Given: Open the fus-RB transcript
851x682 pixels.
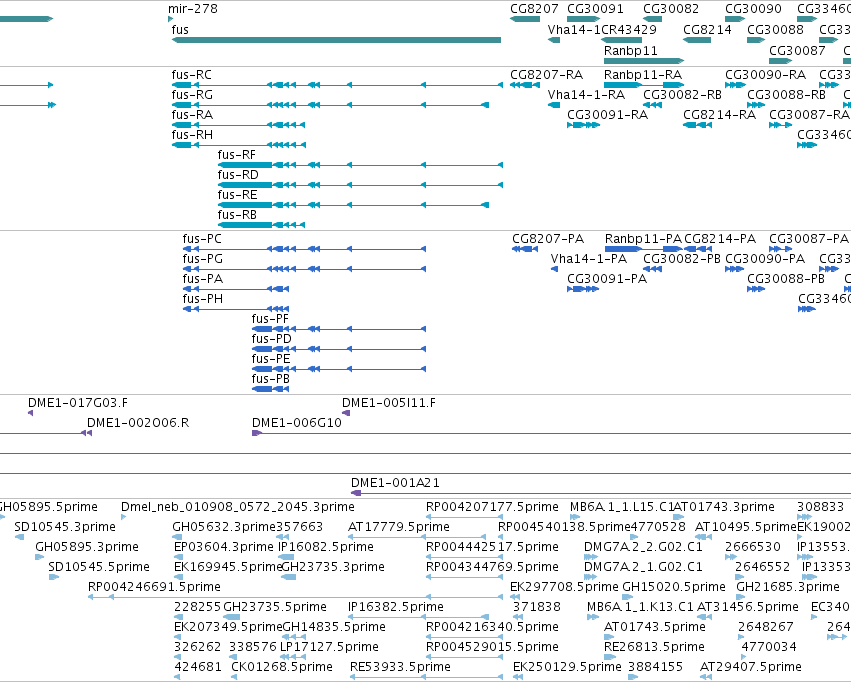Looking at the screenshot, I should 262,225.
